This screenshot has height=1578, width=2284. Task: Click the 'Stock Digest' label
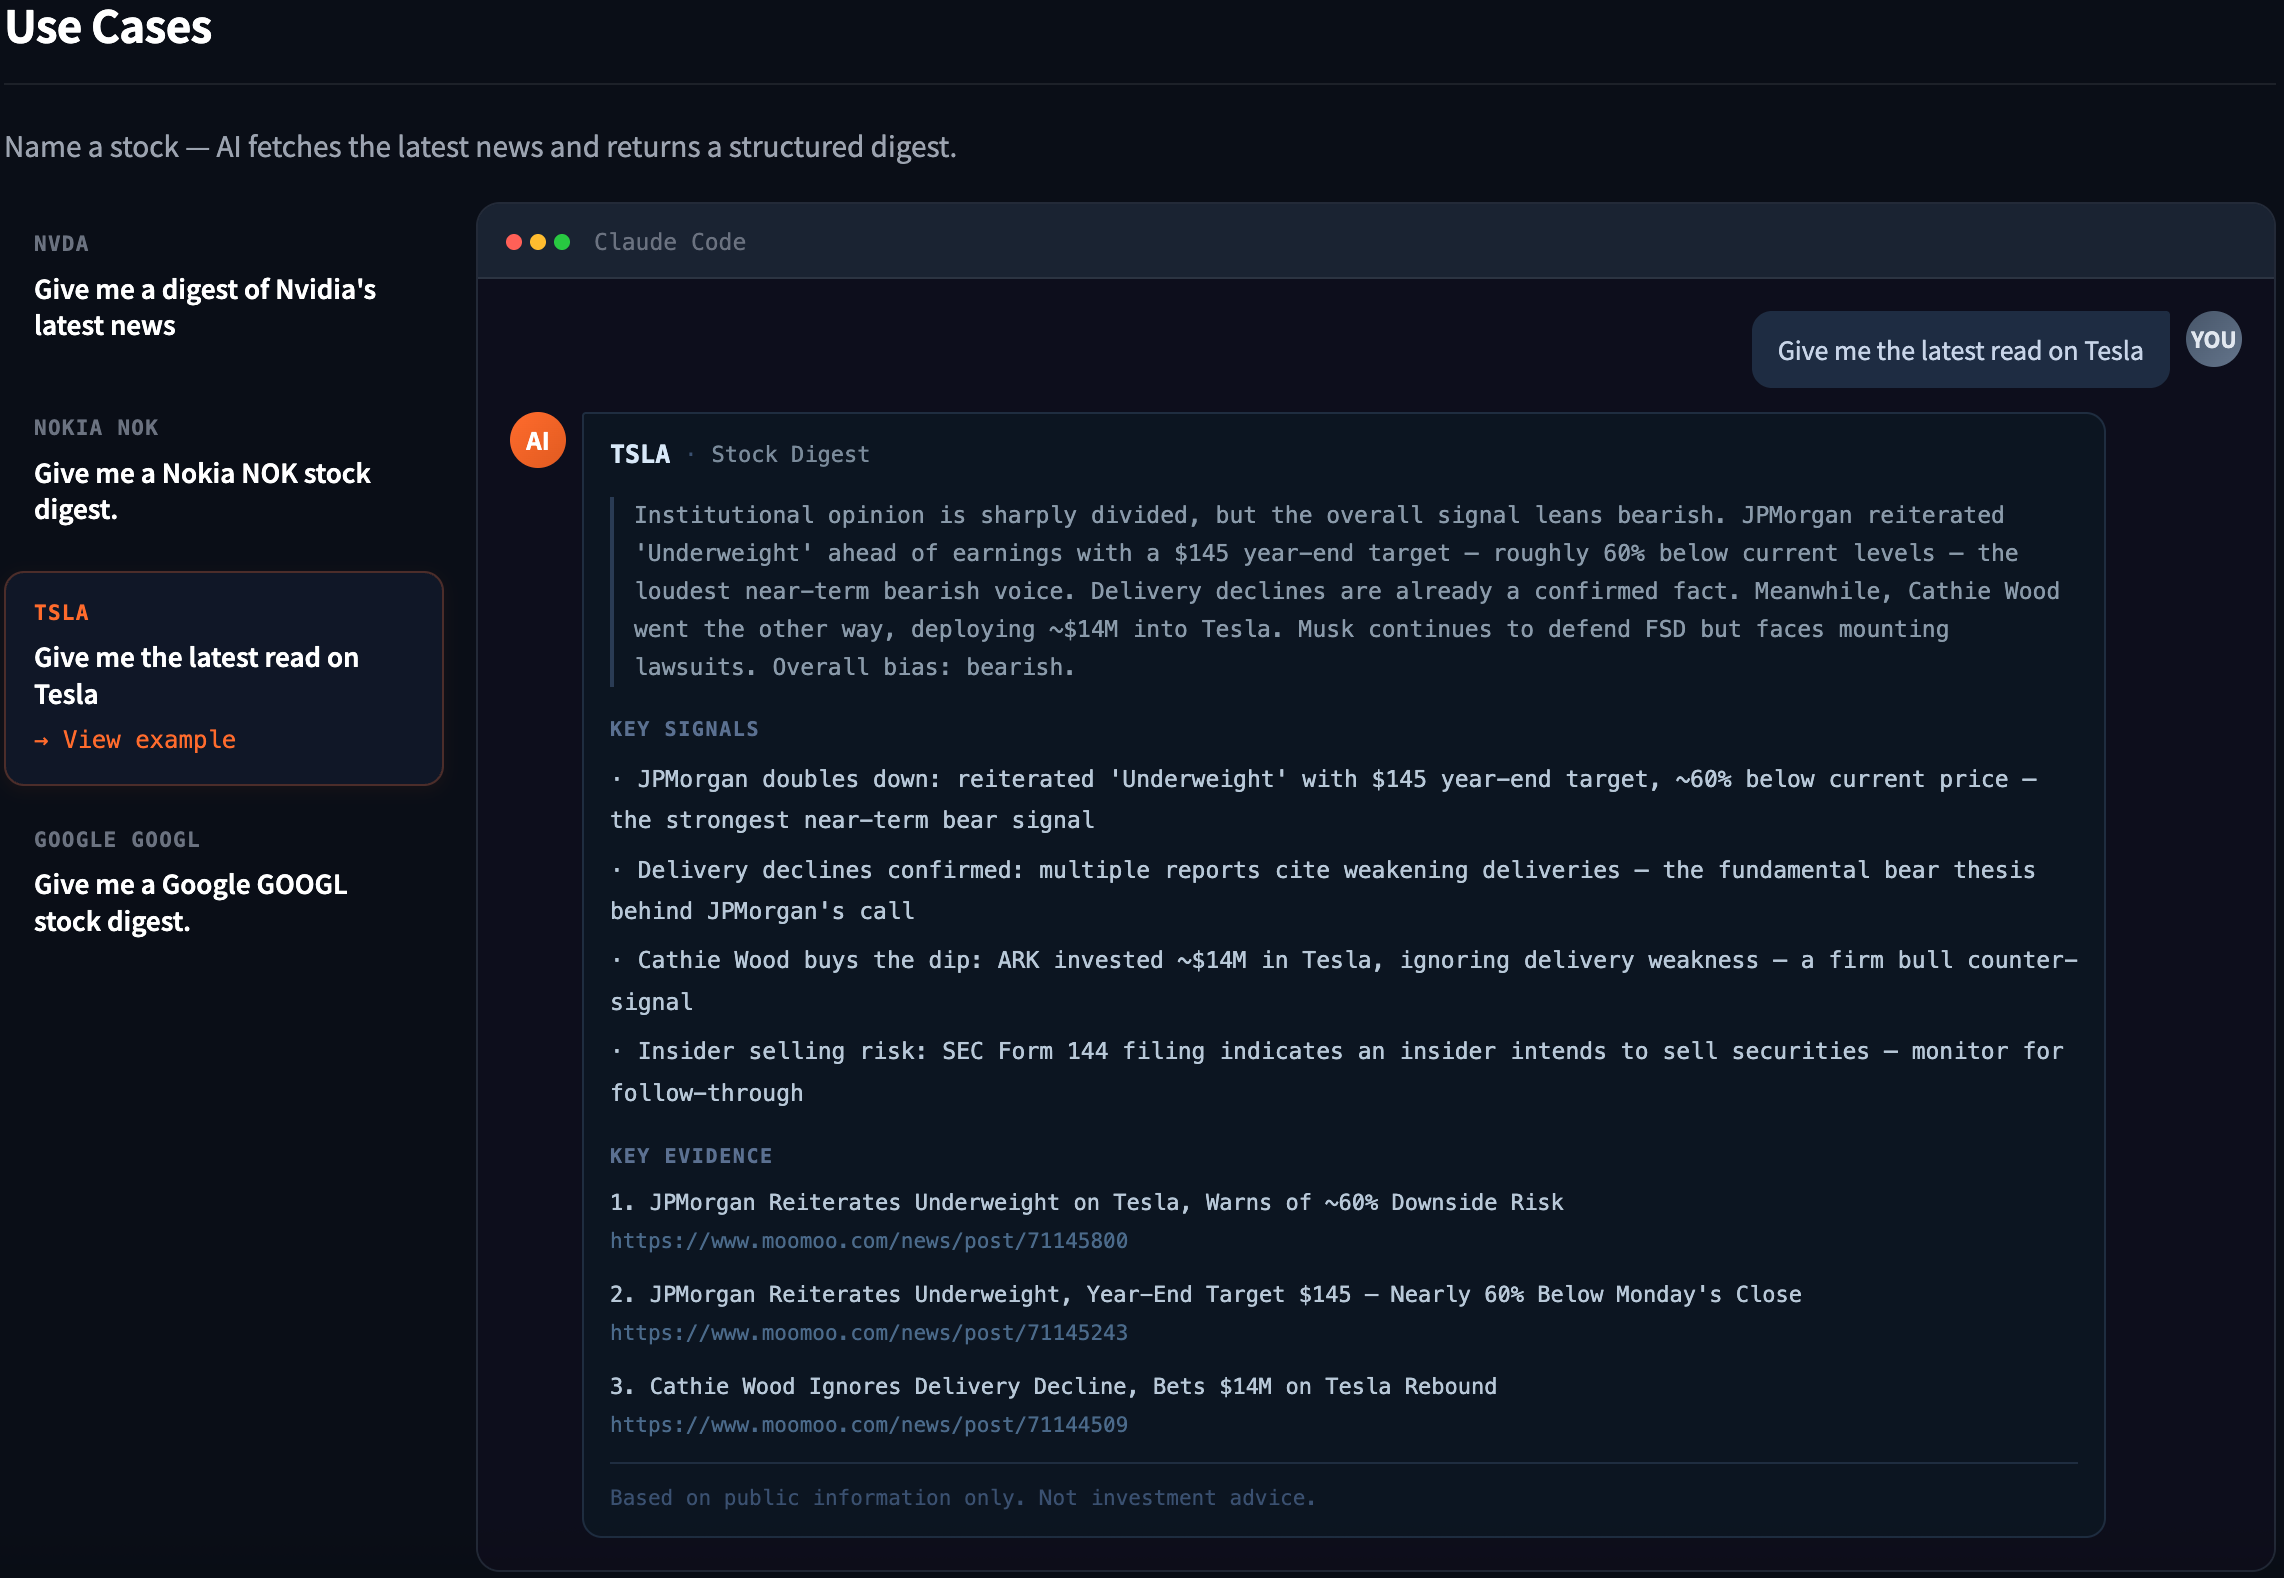coord(790,454)
